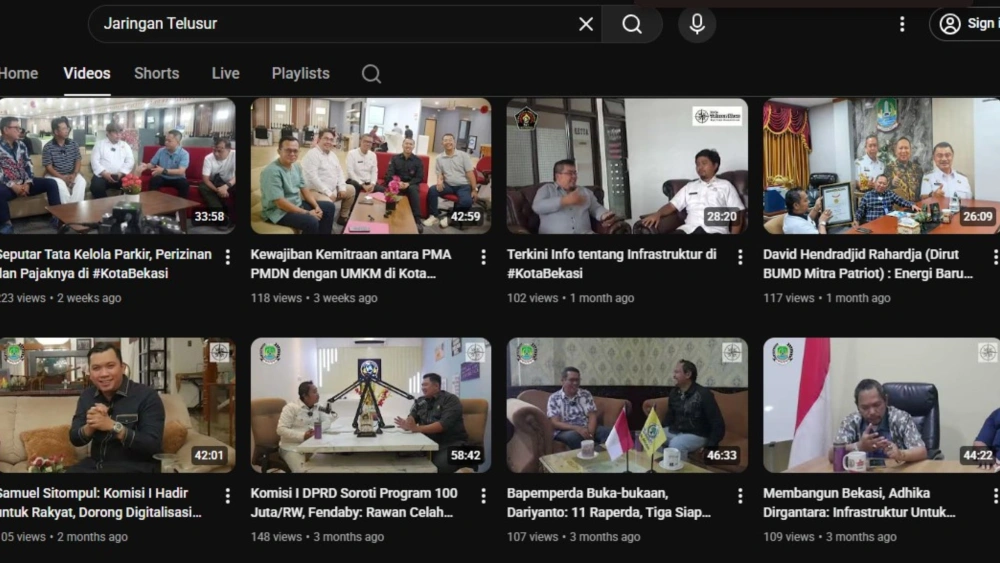Play the 33:58 parking governance video thumbnail
Image resolution: width=1000 pixels, height=563 pixels.
point(117,166)
